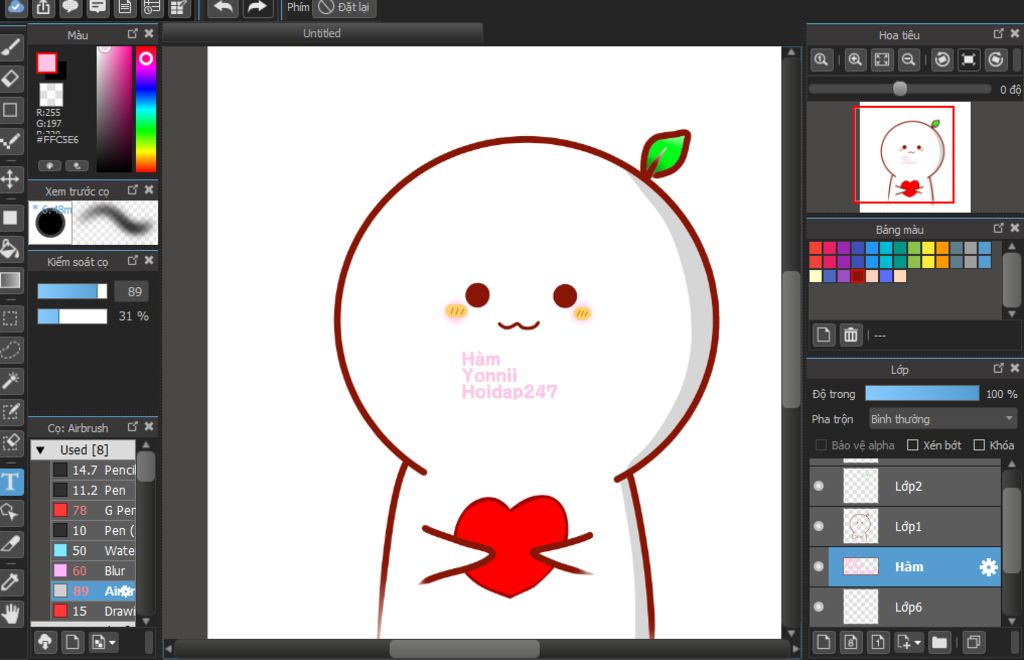Enable Xén bớt clipping checkbox
The image size is (1024, 660).
913,445
